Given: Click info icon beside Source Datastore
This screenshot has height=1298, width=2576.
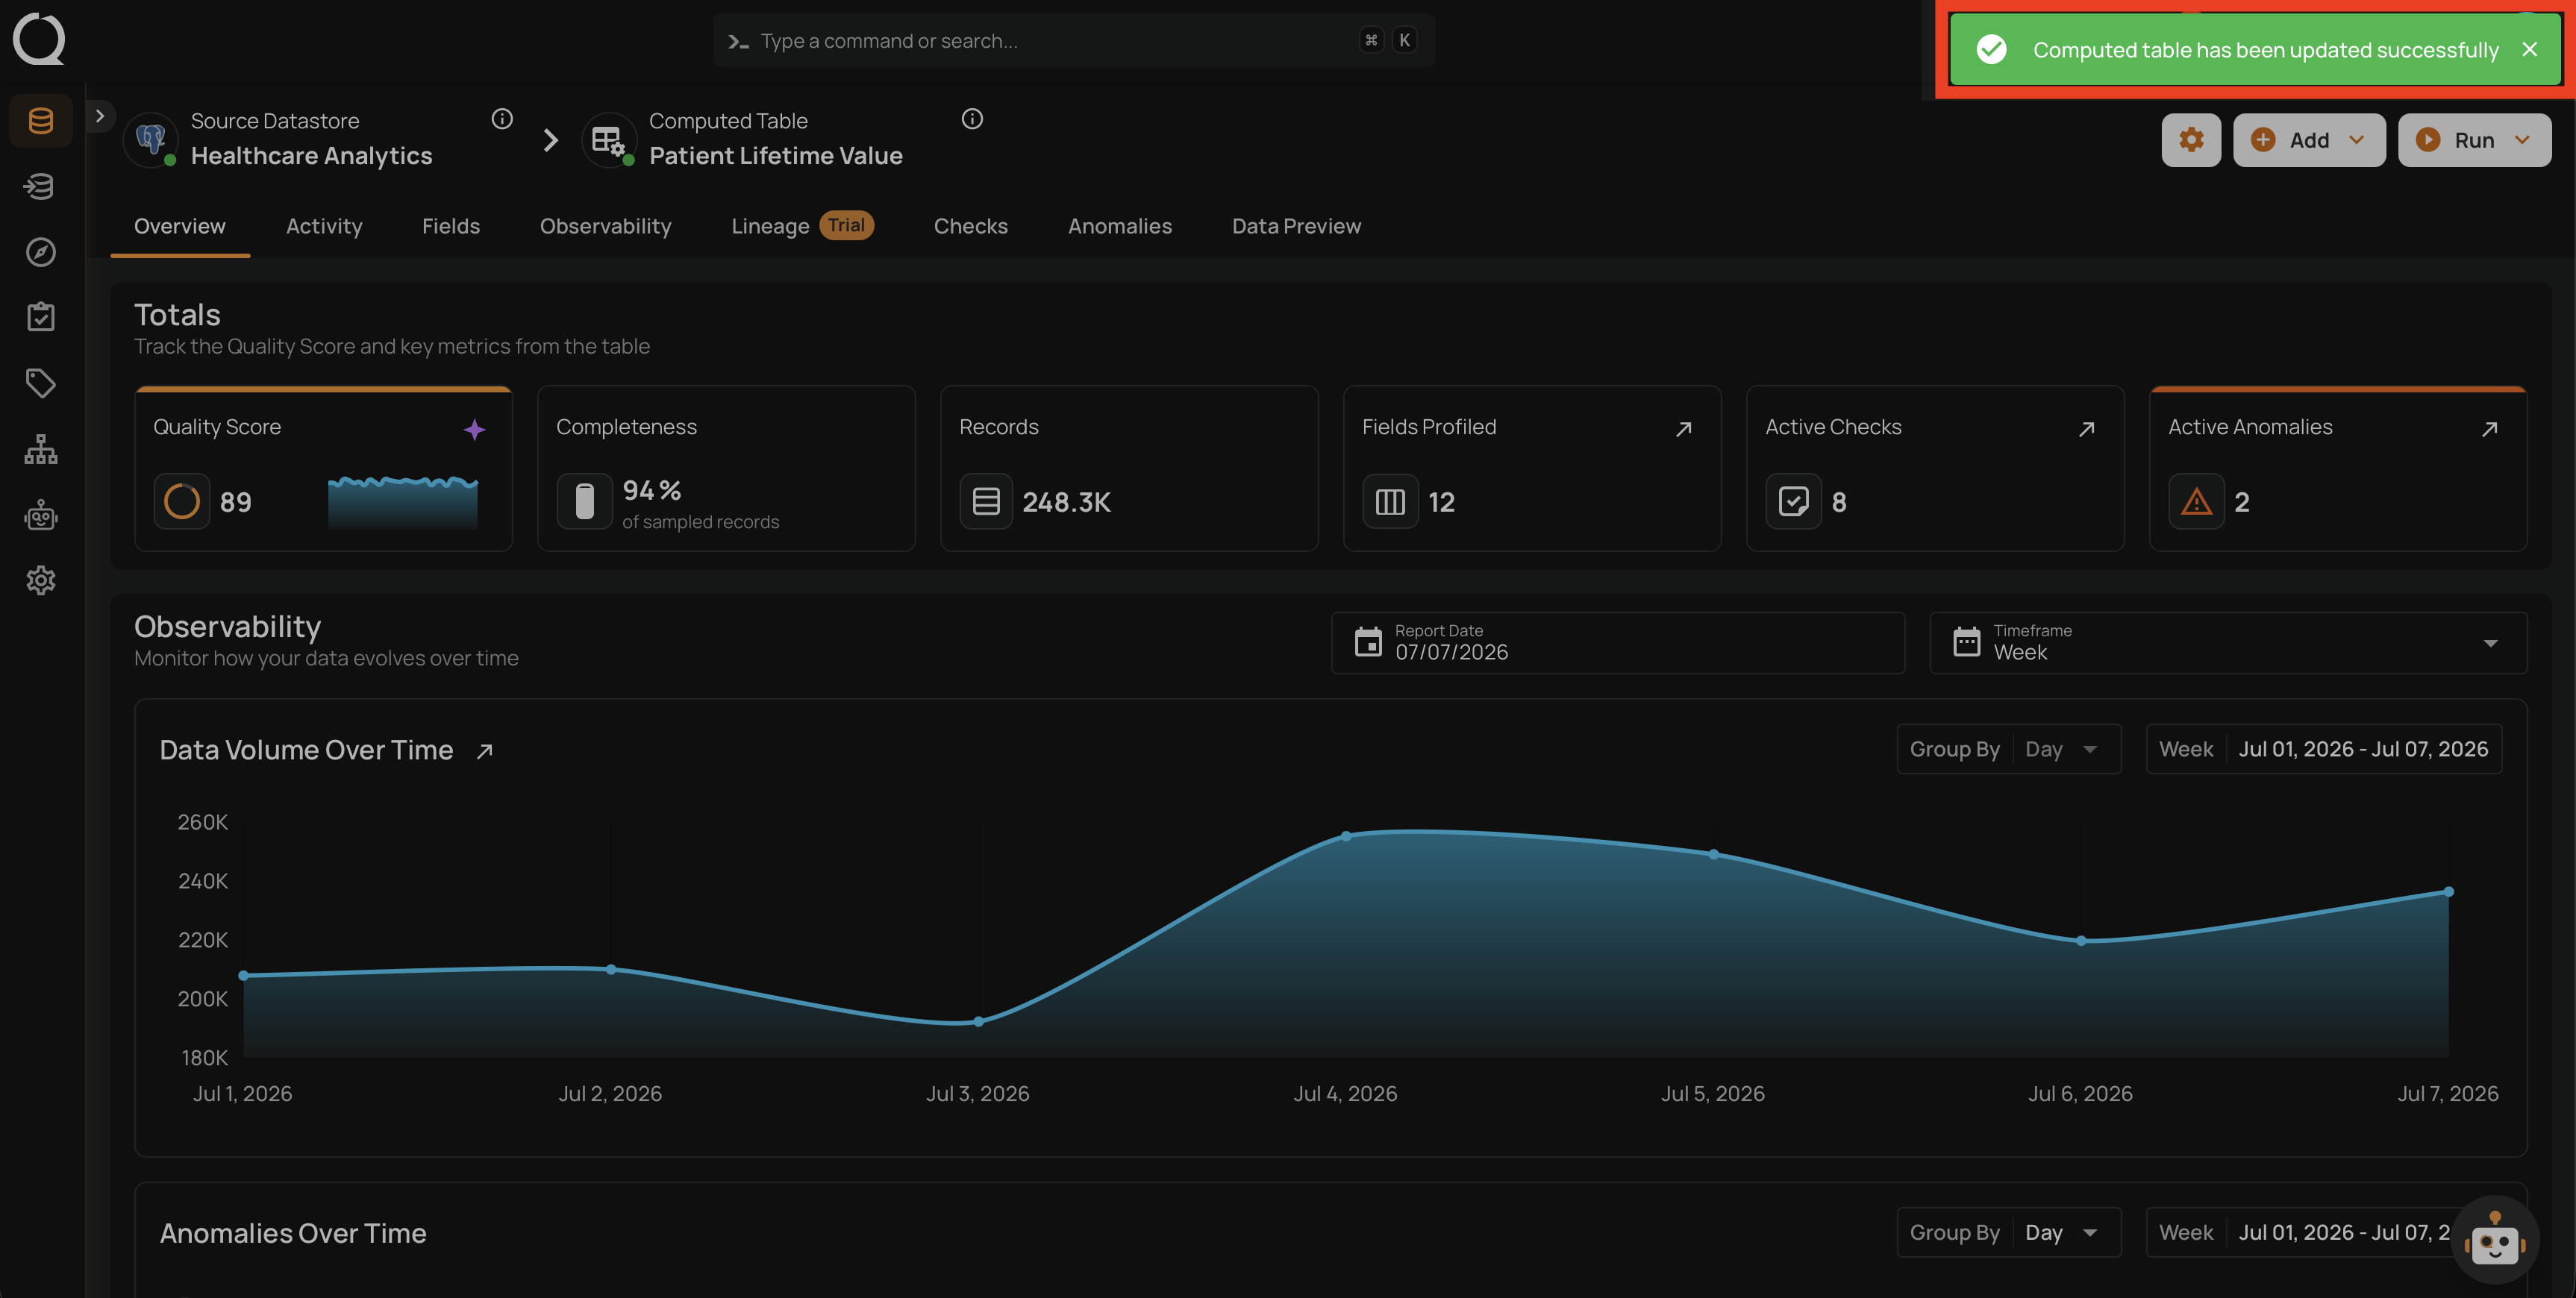Looking at the screenshot, I should point(502,119).
